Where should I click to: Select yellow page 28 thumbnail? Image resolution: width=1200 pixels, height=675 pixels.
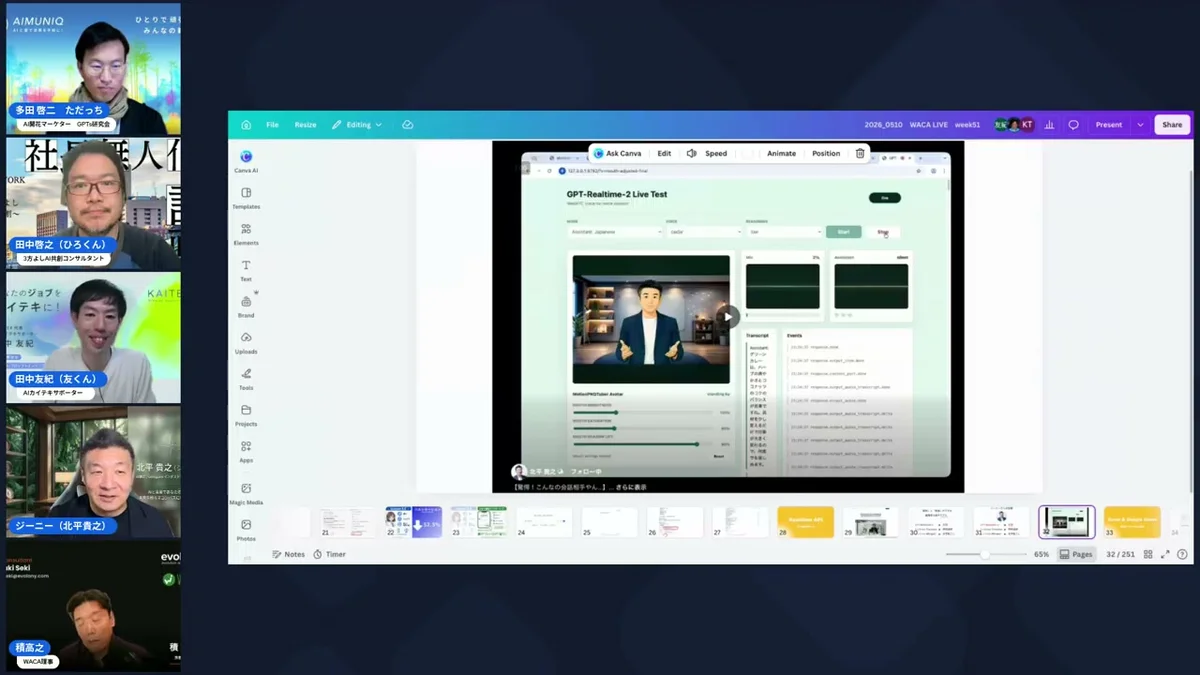tap(806, 522)
